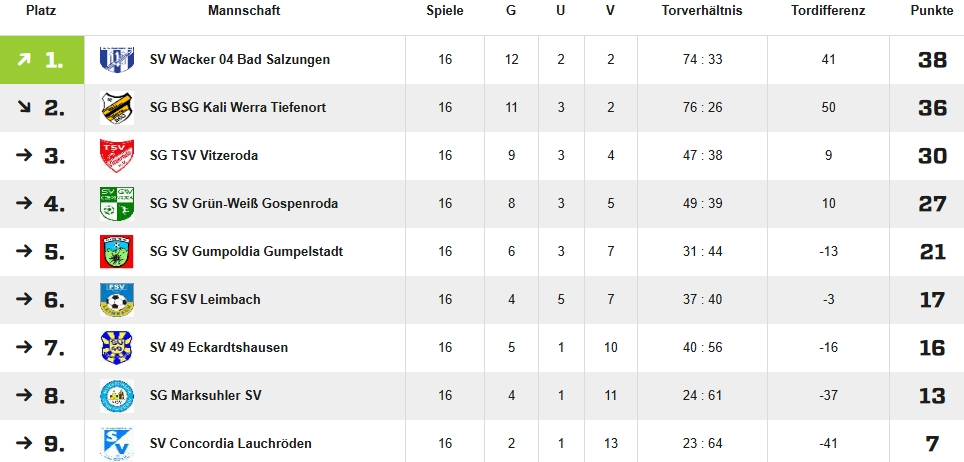Click the Gumpoldia Gumpelstadt red emblem
964x462 pixels.
(x=117, y=252)
